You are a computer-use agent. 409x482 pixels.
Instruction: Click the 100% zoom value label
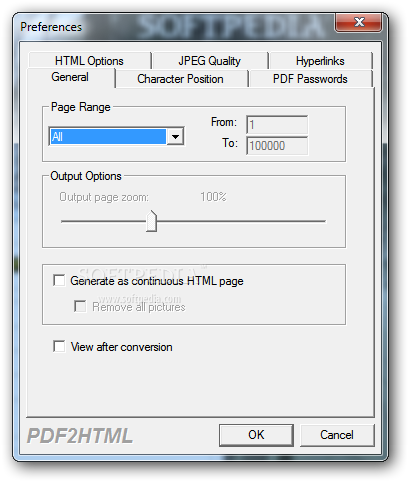point(213,197)
